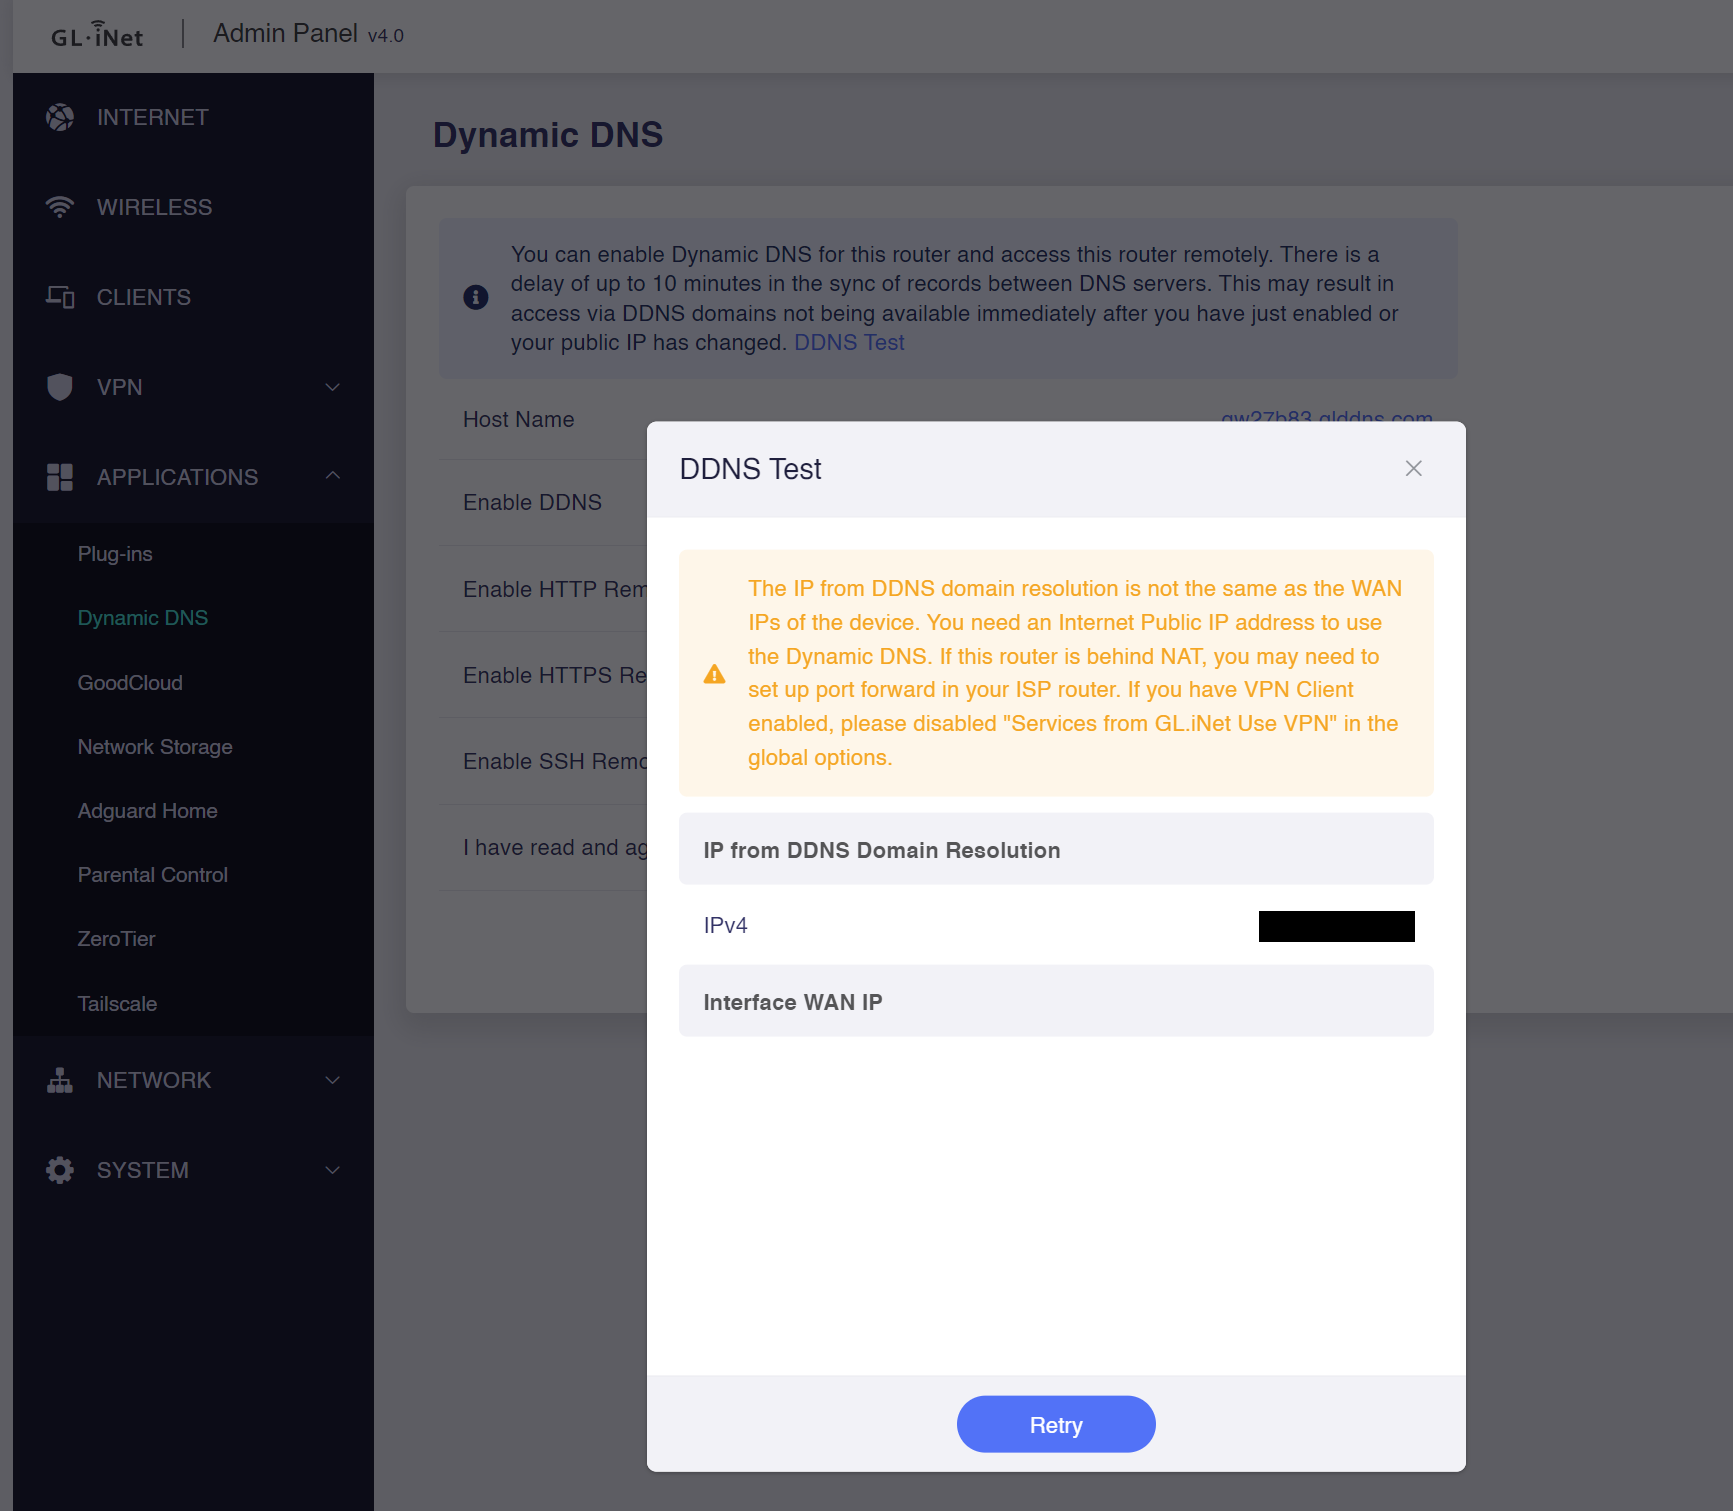This screenshot has width=1733, height=1511.
Task: Expand the System menu chevron
Action: [333, 1170]
